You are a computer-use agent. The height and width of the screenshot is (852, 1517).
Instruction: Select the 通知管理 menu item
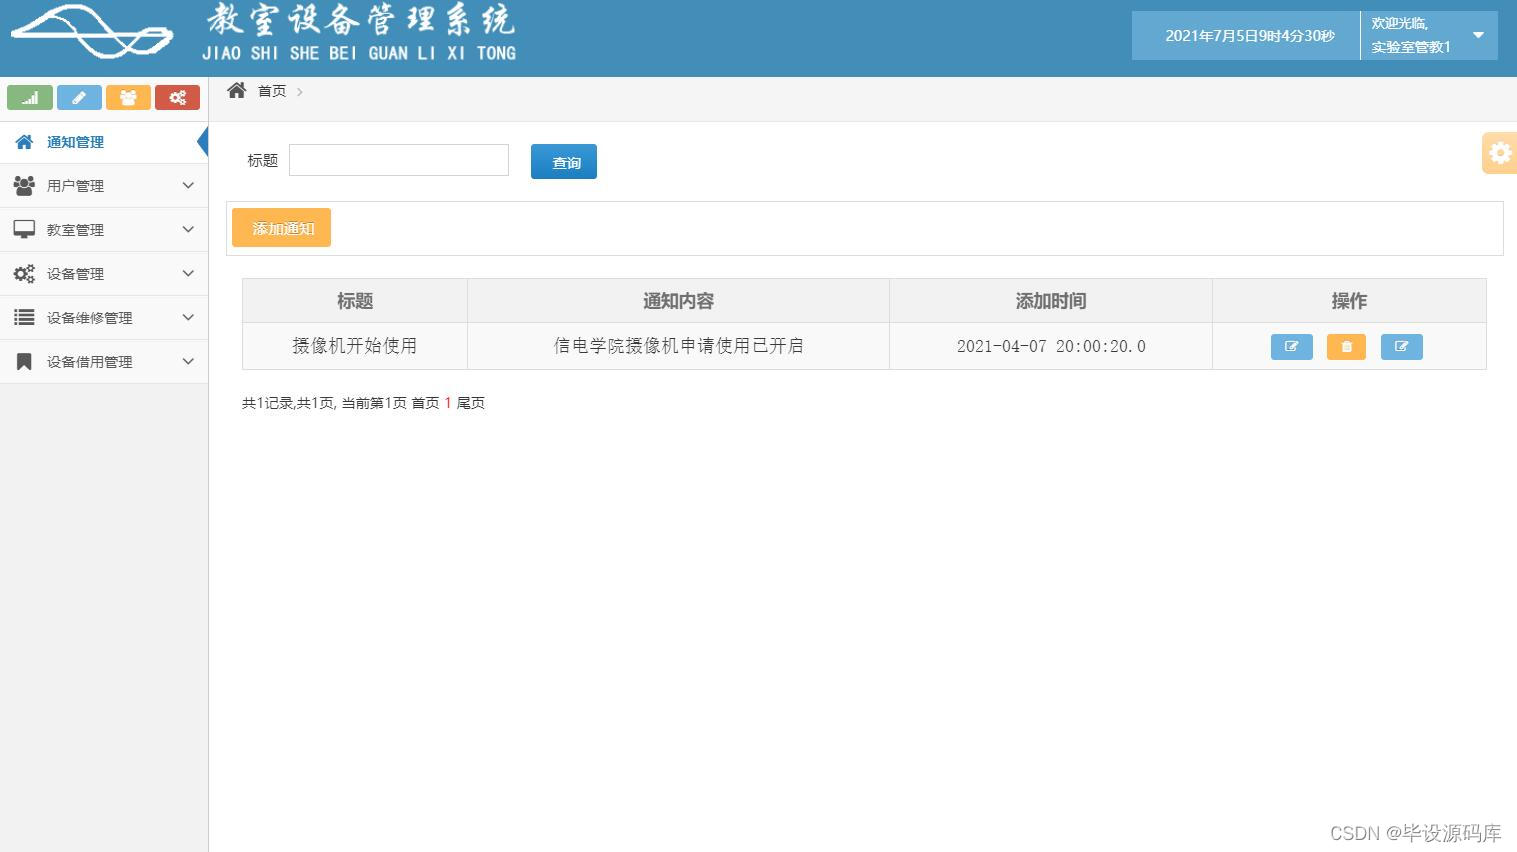click(x=104, y=142)
